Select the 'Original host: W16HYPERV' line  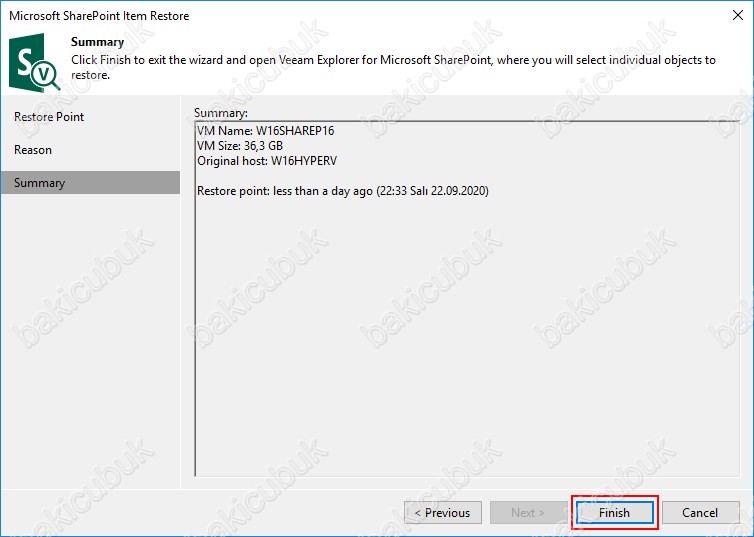pyautogui.click(x=267, y=161)
